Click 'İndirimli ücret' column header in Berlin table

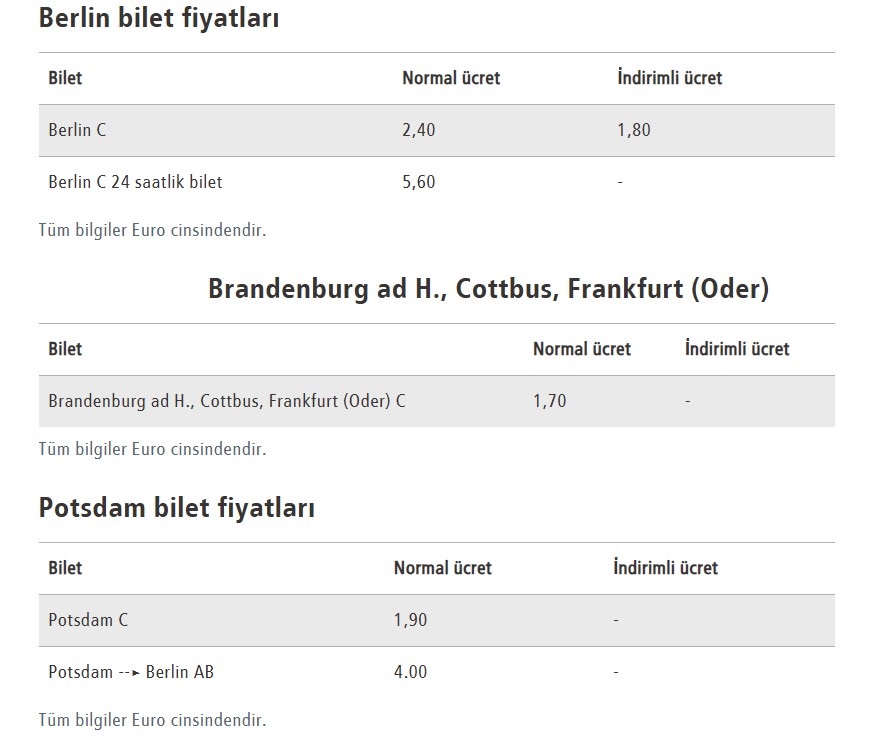click(x=669, y=78)
